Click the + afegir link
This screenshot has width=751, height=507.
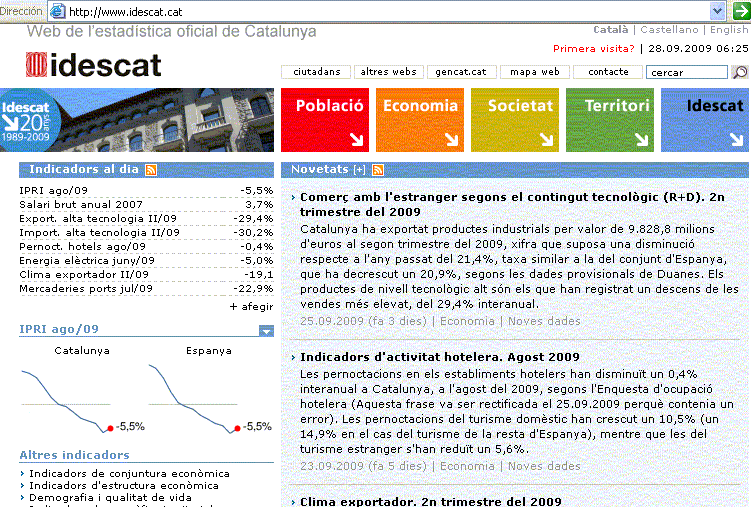pyautogui.click(x=251, y=306)
